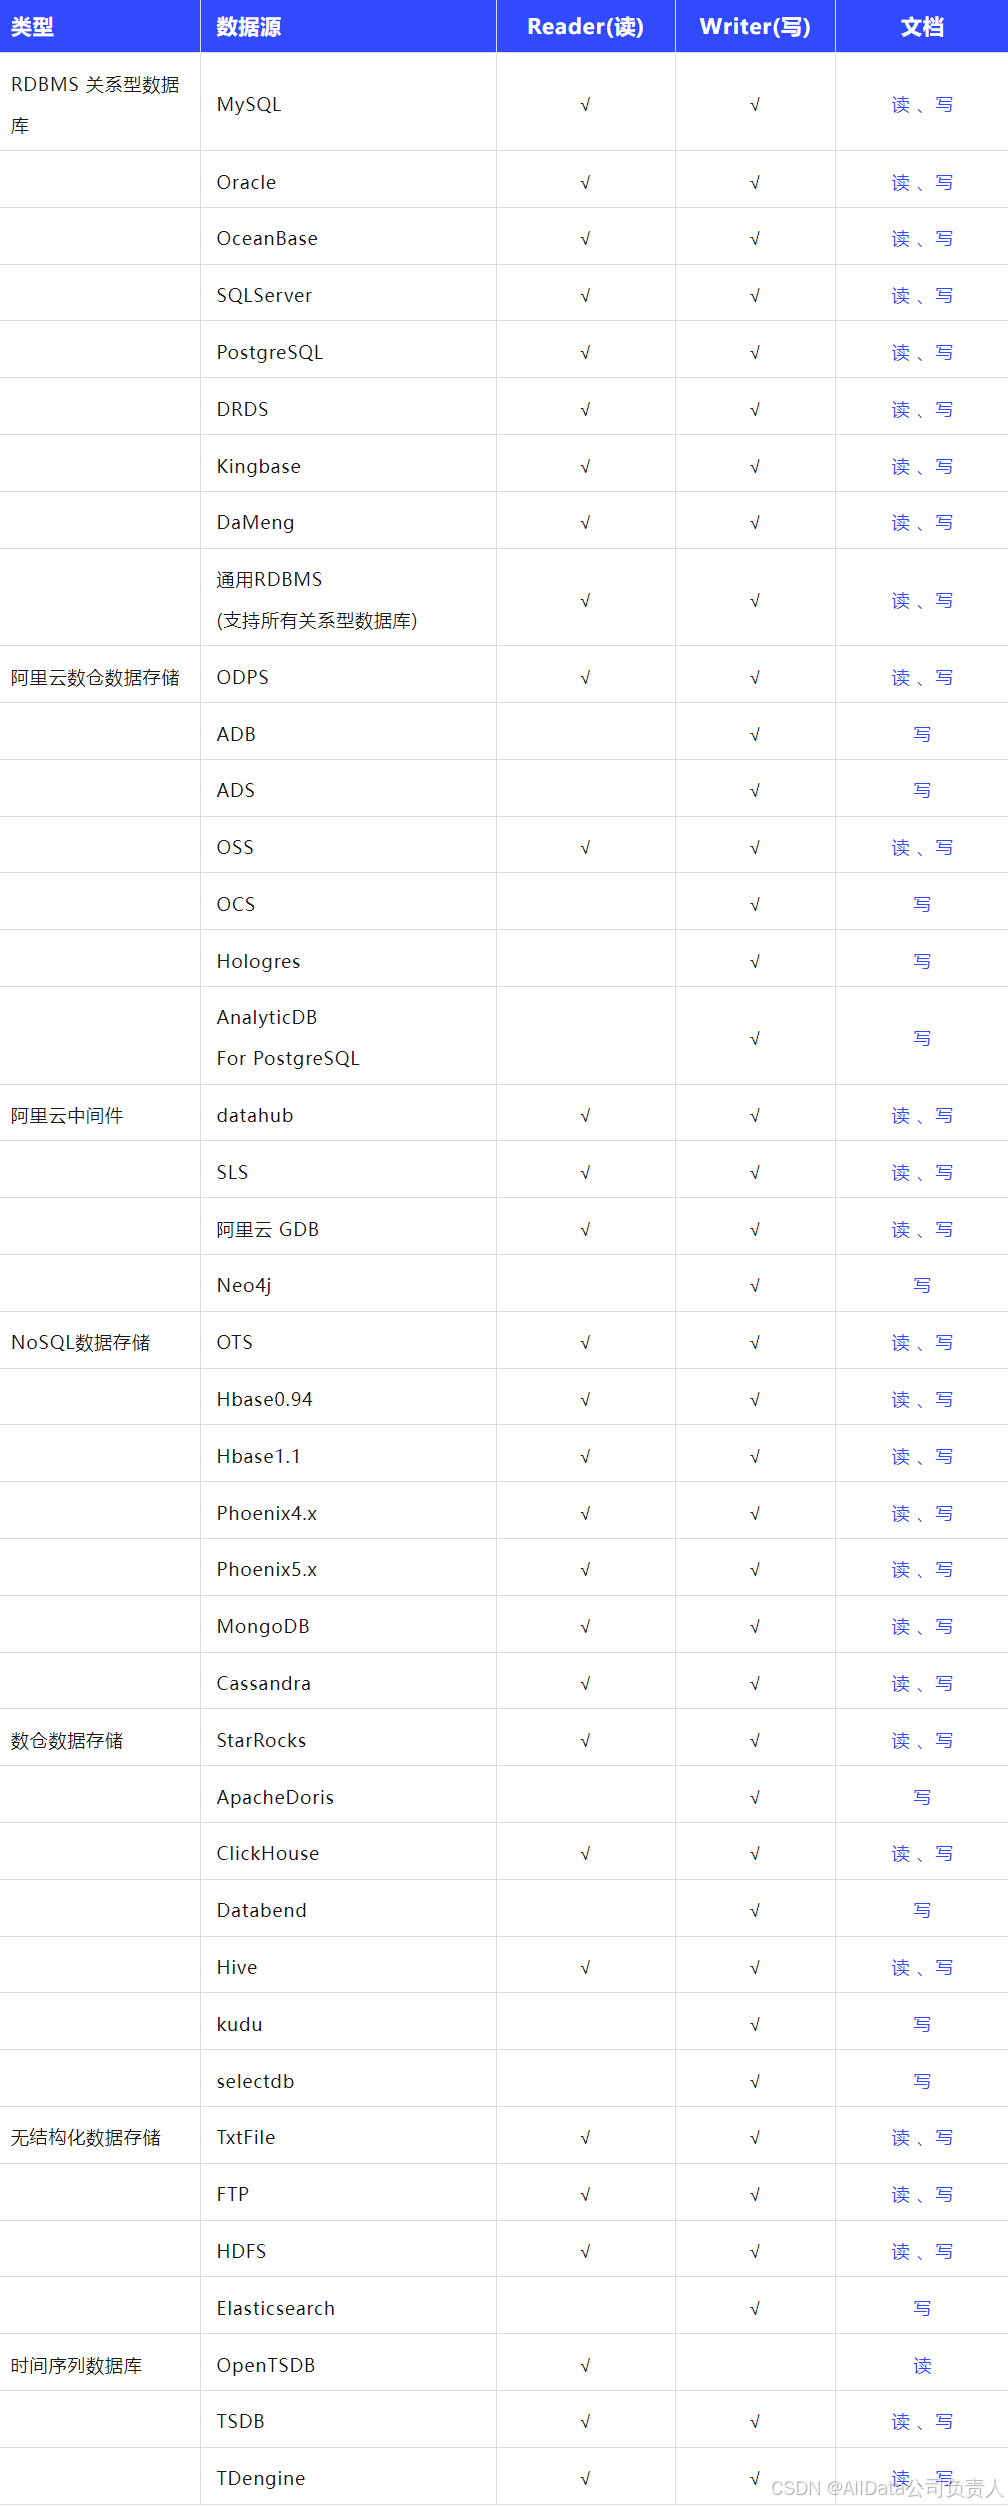
Task: Open Neo4j write documentation link
Action: [922, 1286]
